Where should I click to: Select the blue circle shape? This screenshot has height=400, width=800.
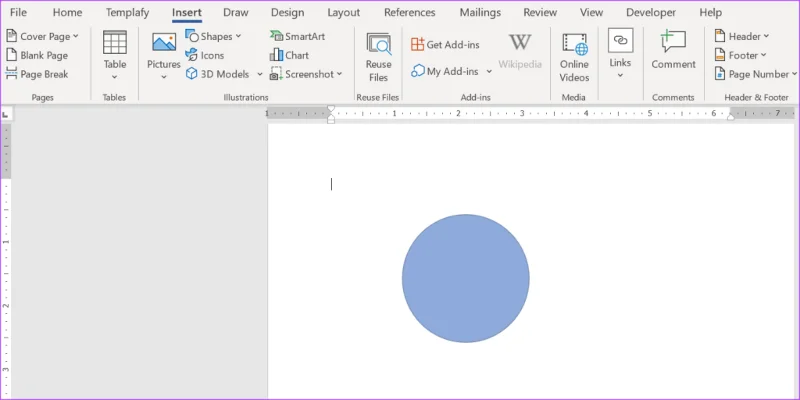pyautogui.click(x=465, y=279)
